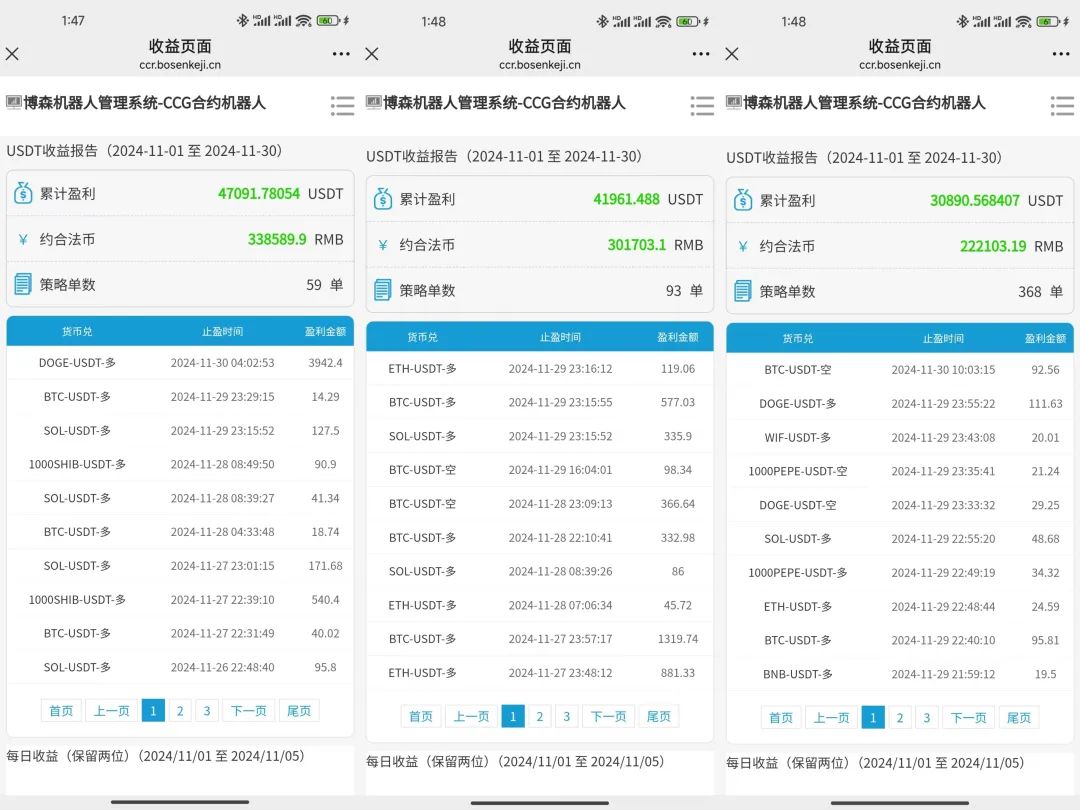Select page 2 in middle phone pagination
The height and width of the screenshot is (810, 1080).
[x=539, y=716]
